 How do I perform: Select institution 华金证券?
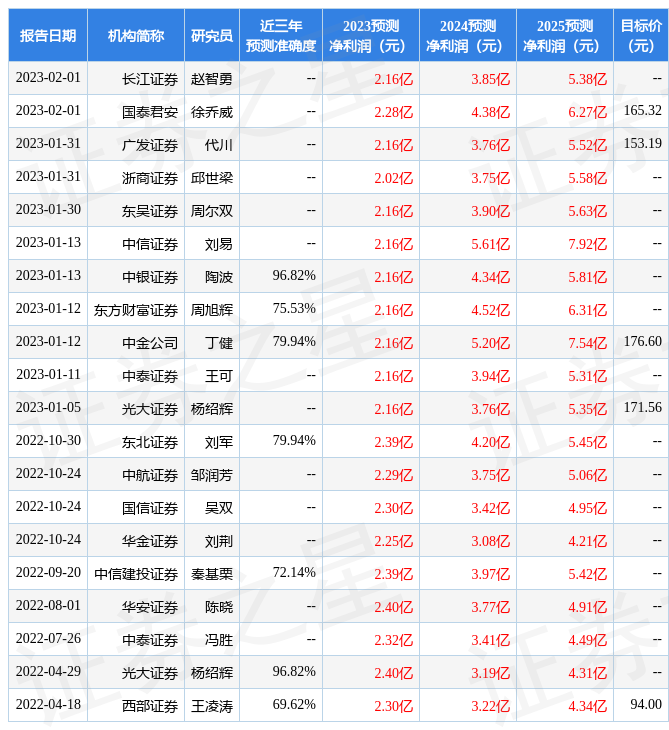(150, 542)
